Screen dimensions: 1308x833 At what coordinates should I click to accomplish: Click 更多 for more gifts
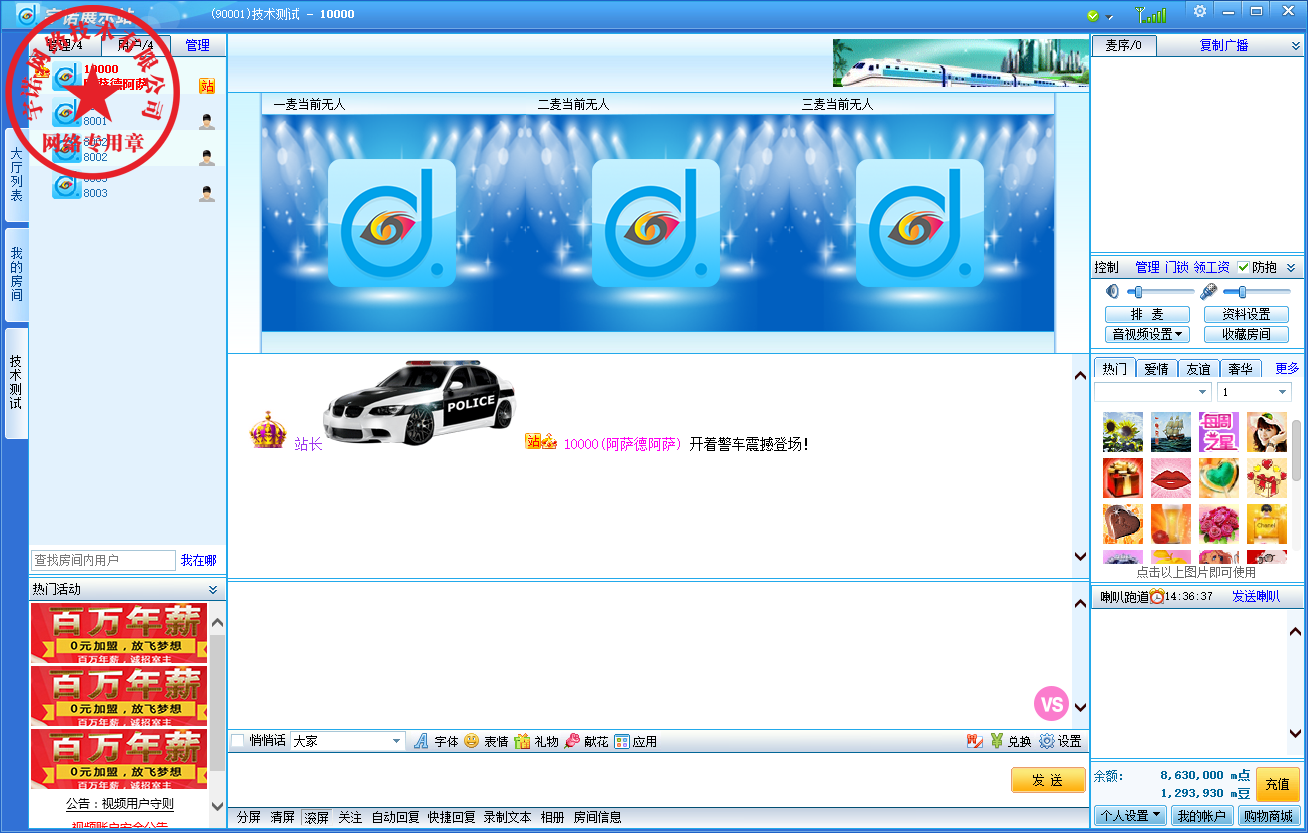pyautogui.click(x=1287, y=368)
